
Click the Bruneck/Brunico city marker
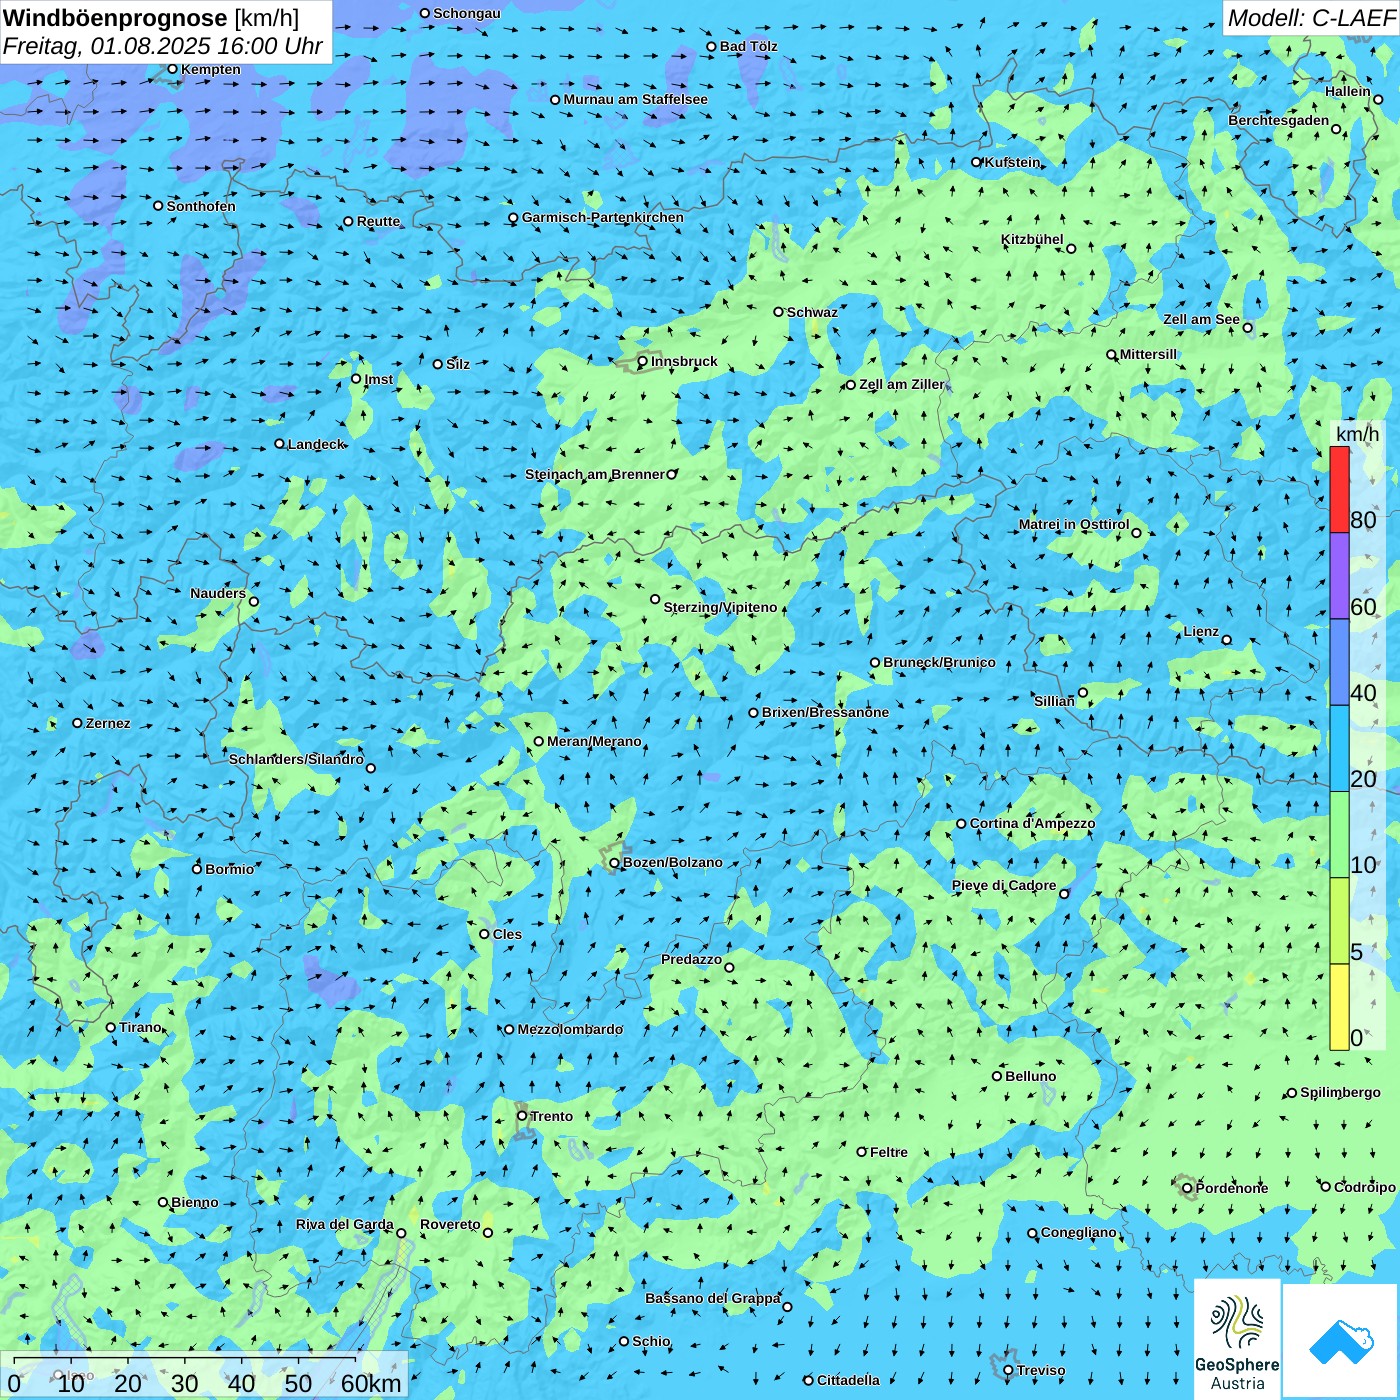pos(875,662)
